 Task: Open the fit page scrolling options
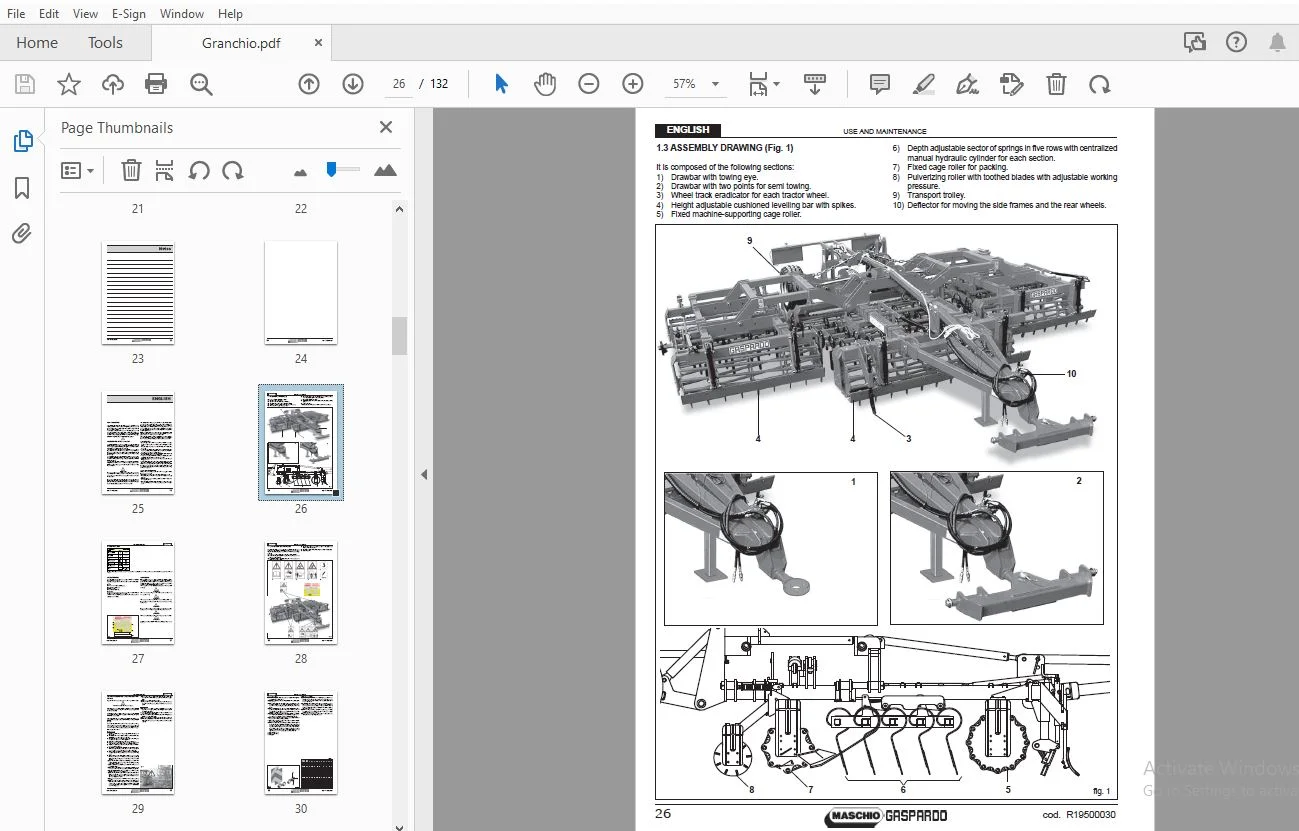[x=762, y=84]
